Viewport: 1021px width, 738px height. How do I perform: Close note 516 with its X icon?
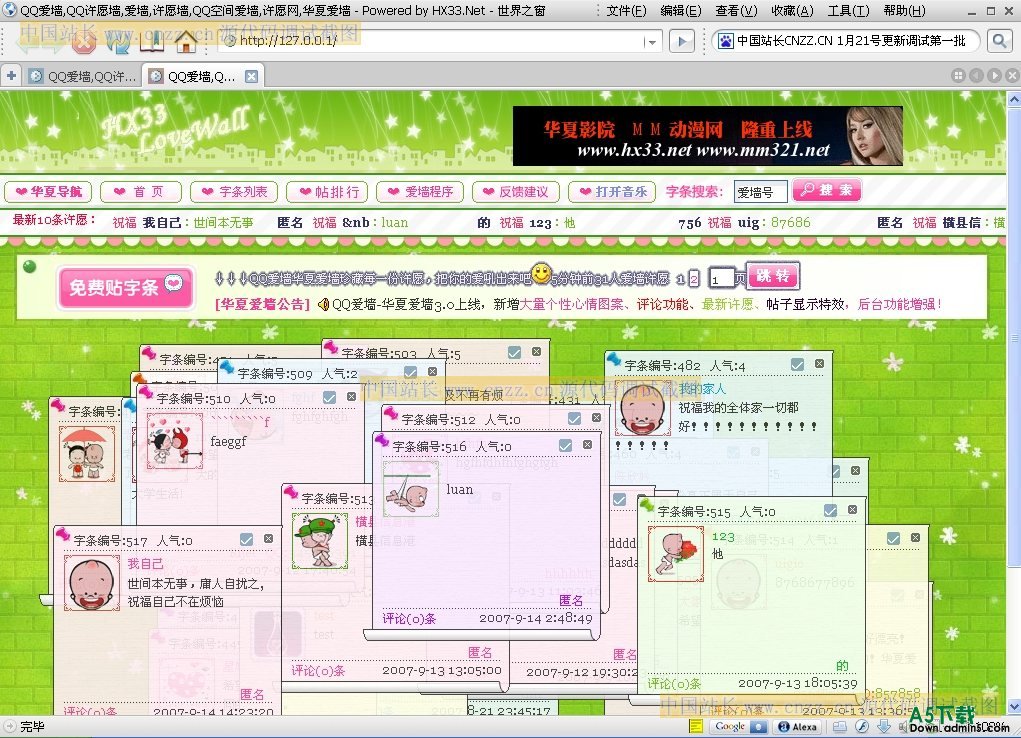click(587, 444)
